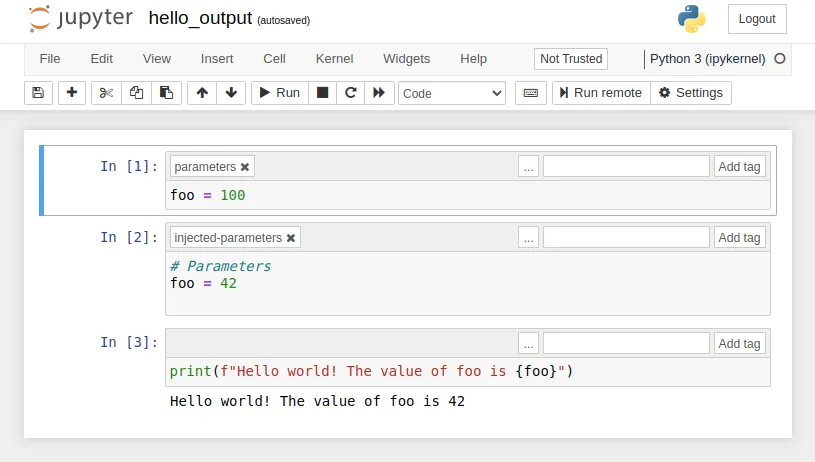Paste cells below icon

[x=166, y=93]
